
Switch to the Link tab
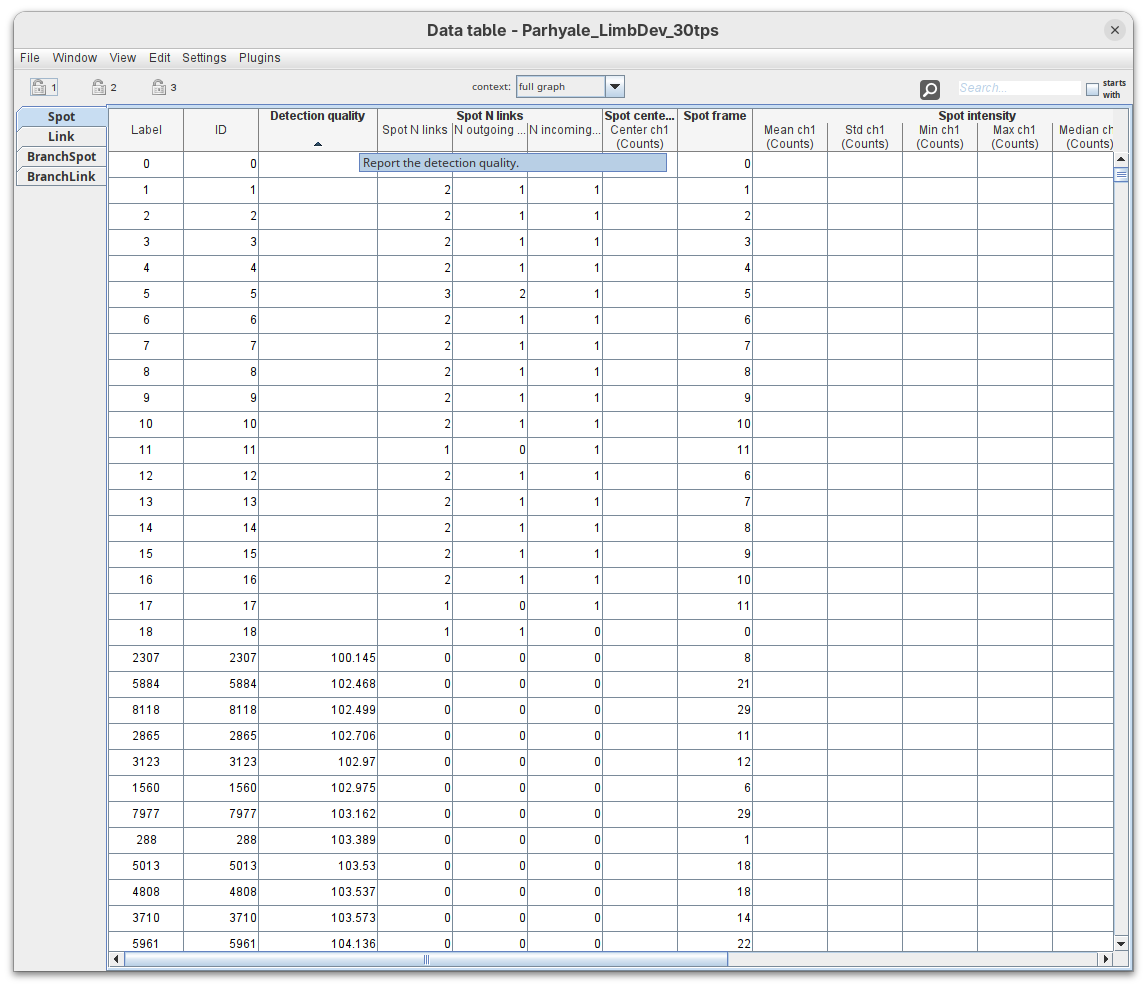pyautogui.click(x=62, y=137)
